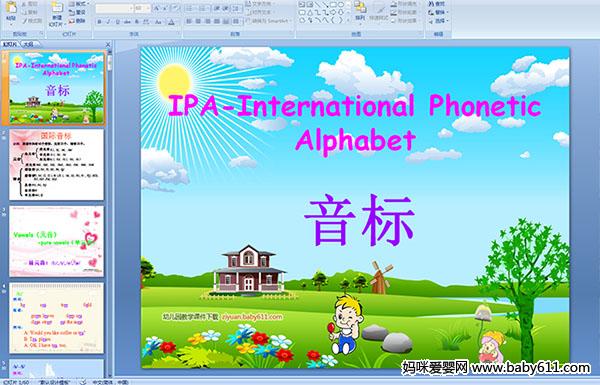
Task: Expand the shapes gallery More arrow
Action: pyautogui.click(x=348, y=20)
